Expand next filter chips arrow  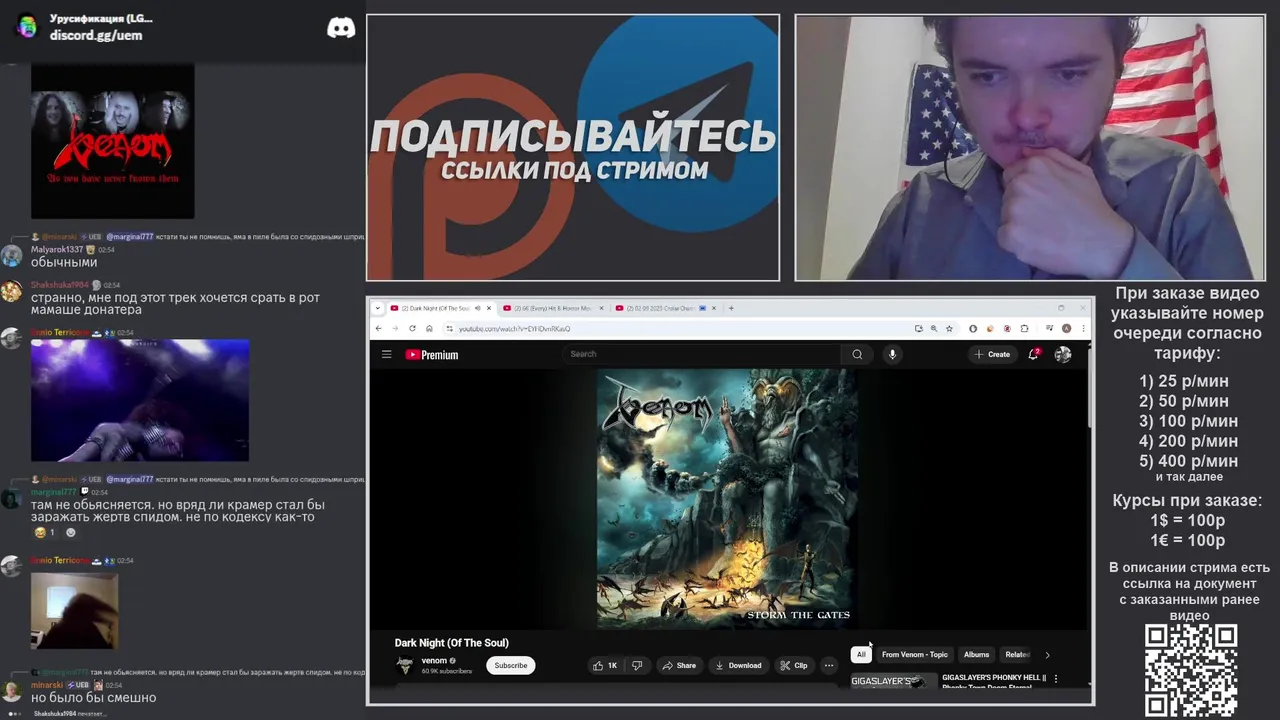tap(1047, 655)
